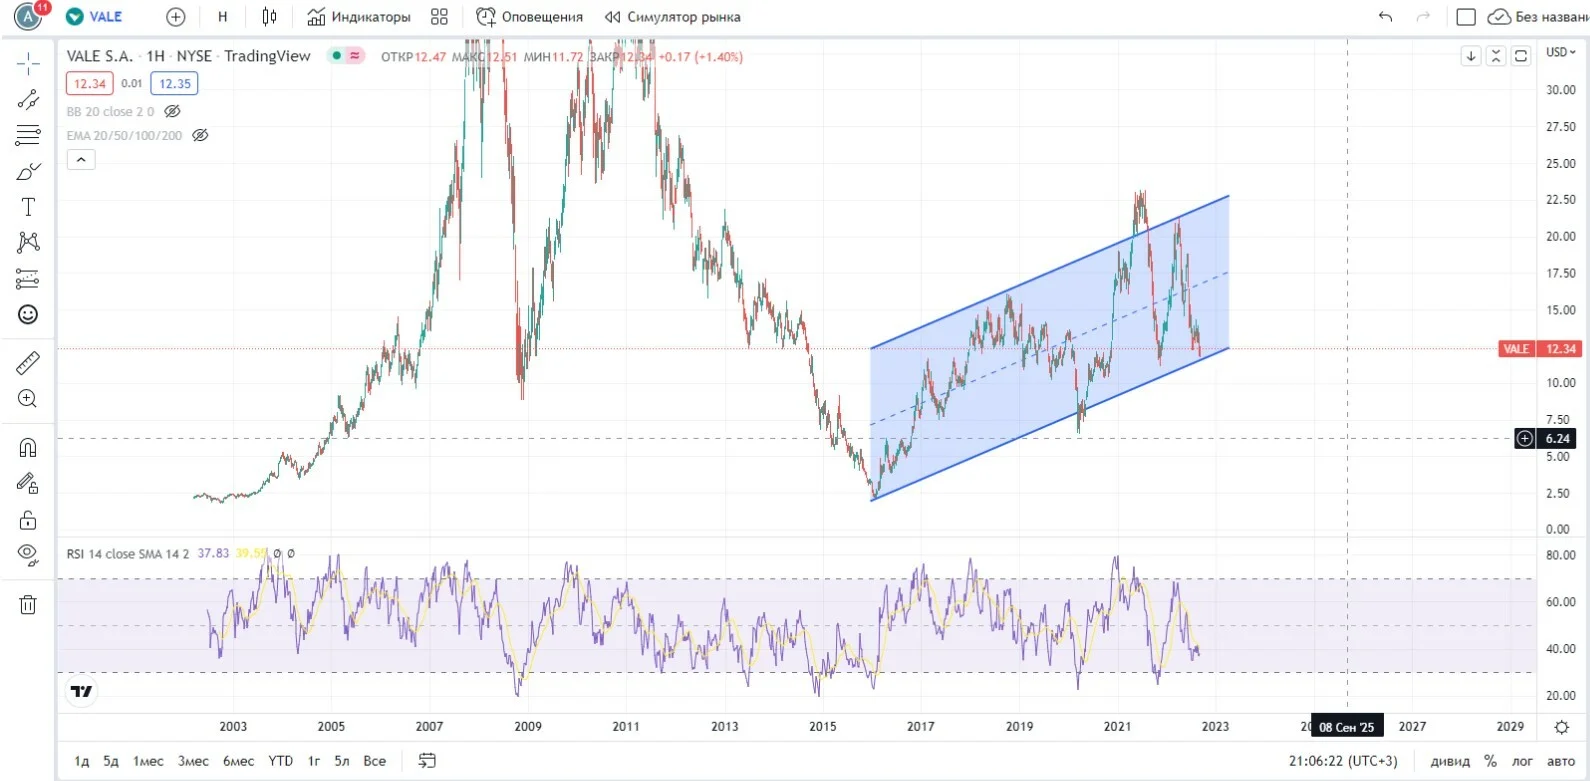1590x781 pixels.
Task: Maximize the chart pane
Action: [x=1521, y=56]
